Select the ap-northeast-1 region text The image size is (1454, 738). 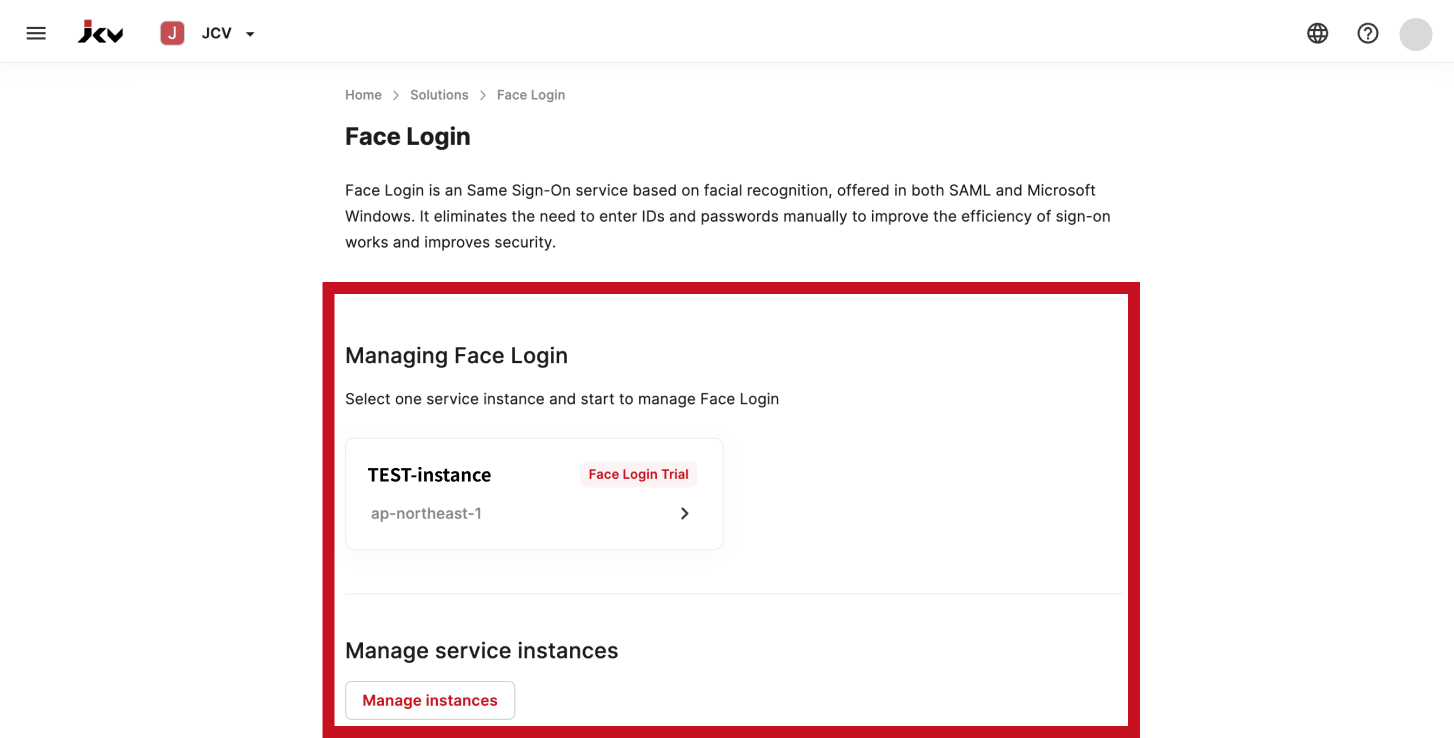(426, 513)
